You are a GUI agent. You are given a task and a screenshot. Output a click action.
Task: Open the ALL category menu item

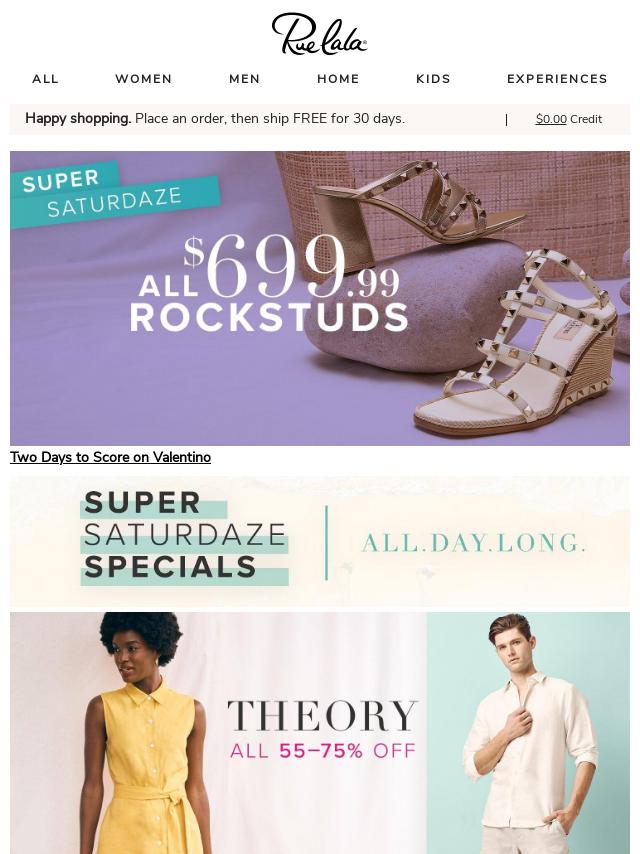(x=45, y=79)
